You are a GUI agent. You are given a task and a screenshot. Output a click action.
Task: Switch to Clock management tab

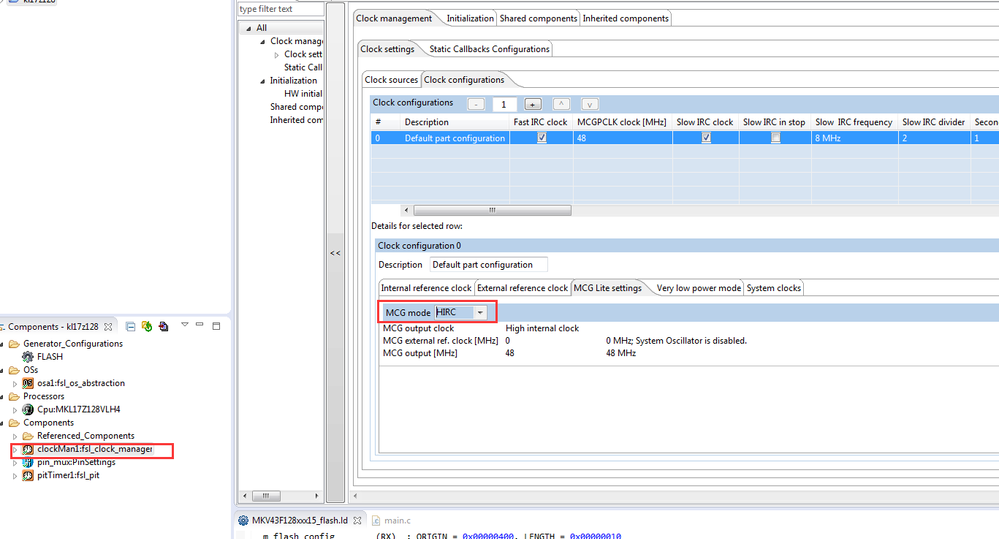394,18
